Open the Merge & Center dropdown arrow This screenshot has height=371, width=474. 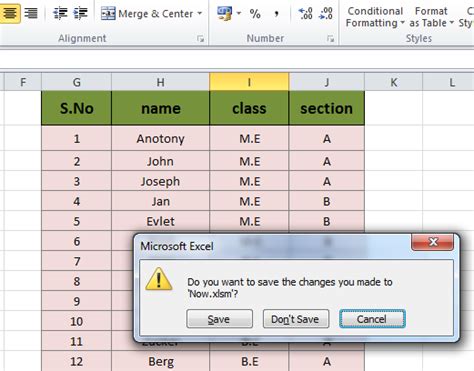pos(200,14)
